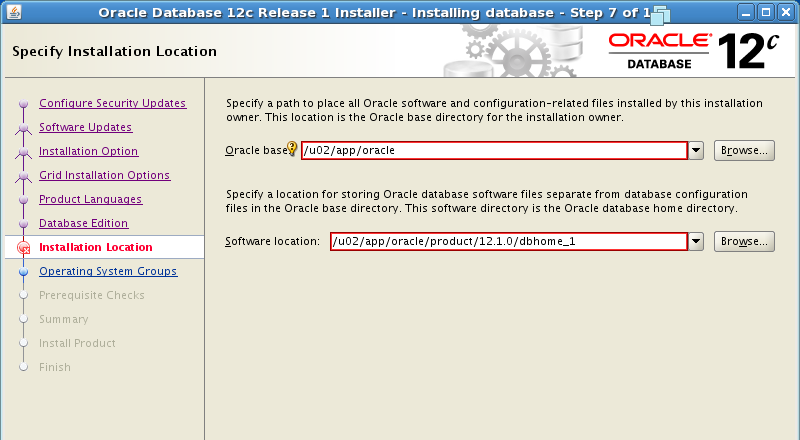
Task: Return to Database Edition step
Action: pyautogui.click(x=84, y=223)
